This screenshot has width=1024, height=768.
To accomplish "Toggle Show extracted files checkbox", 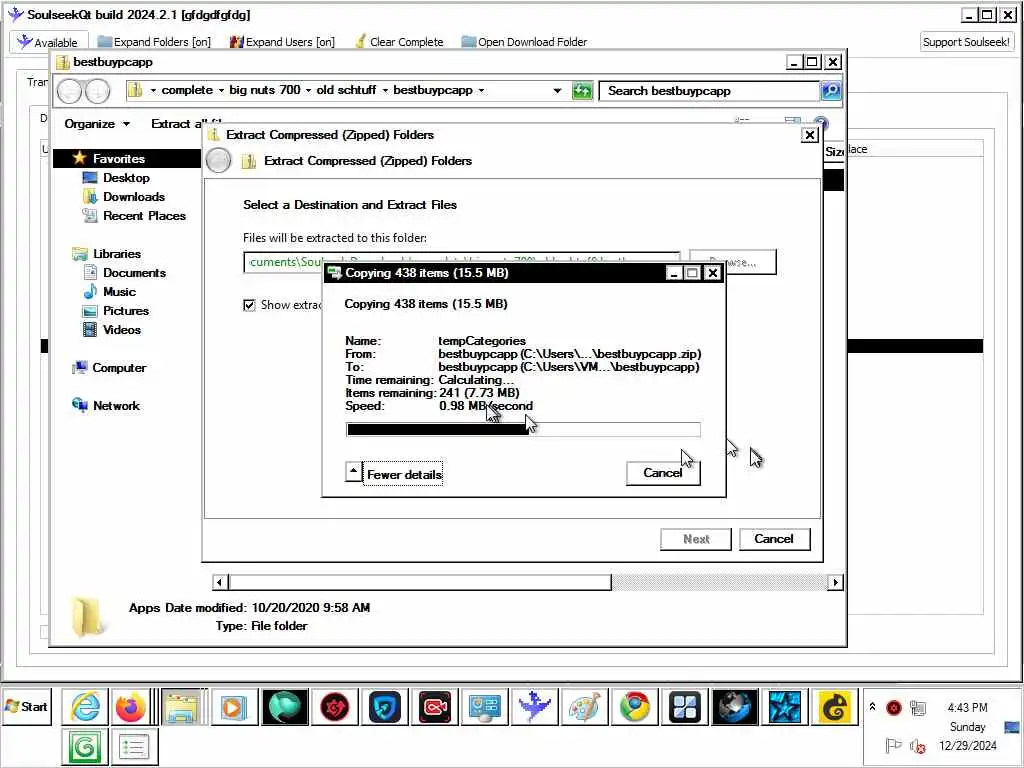I will click(x=249, y=305).
